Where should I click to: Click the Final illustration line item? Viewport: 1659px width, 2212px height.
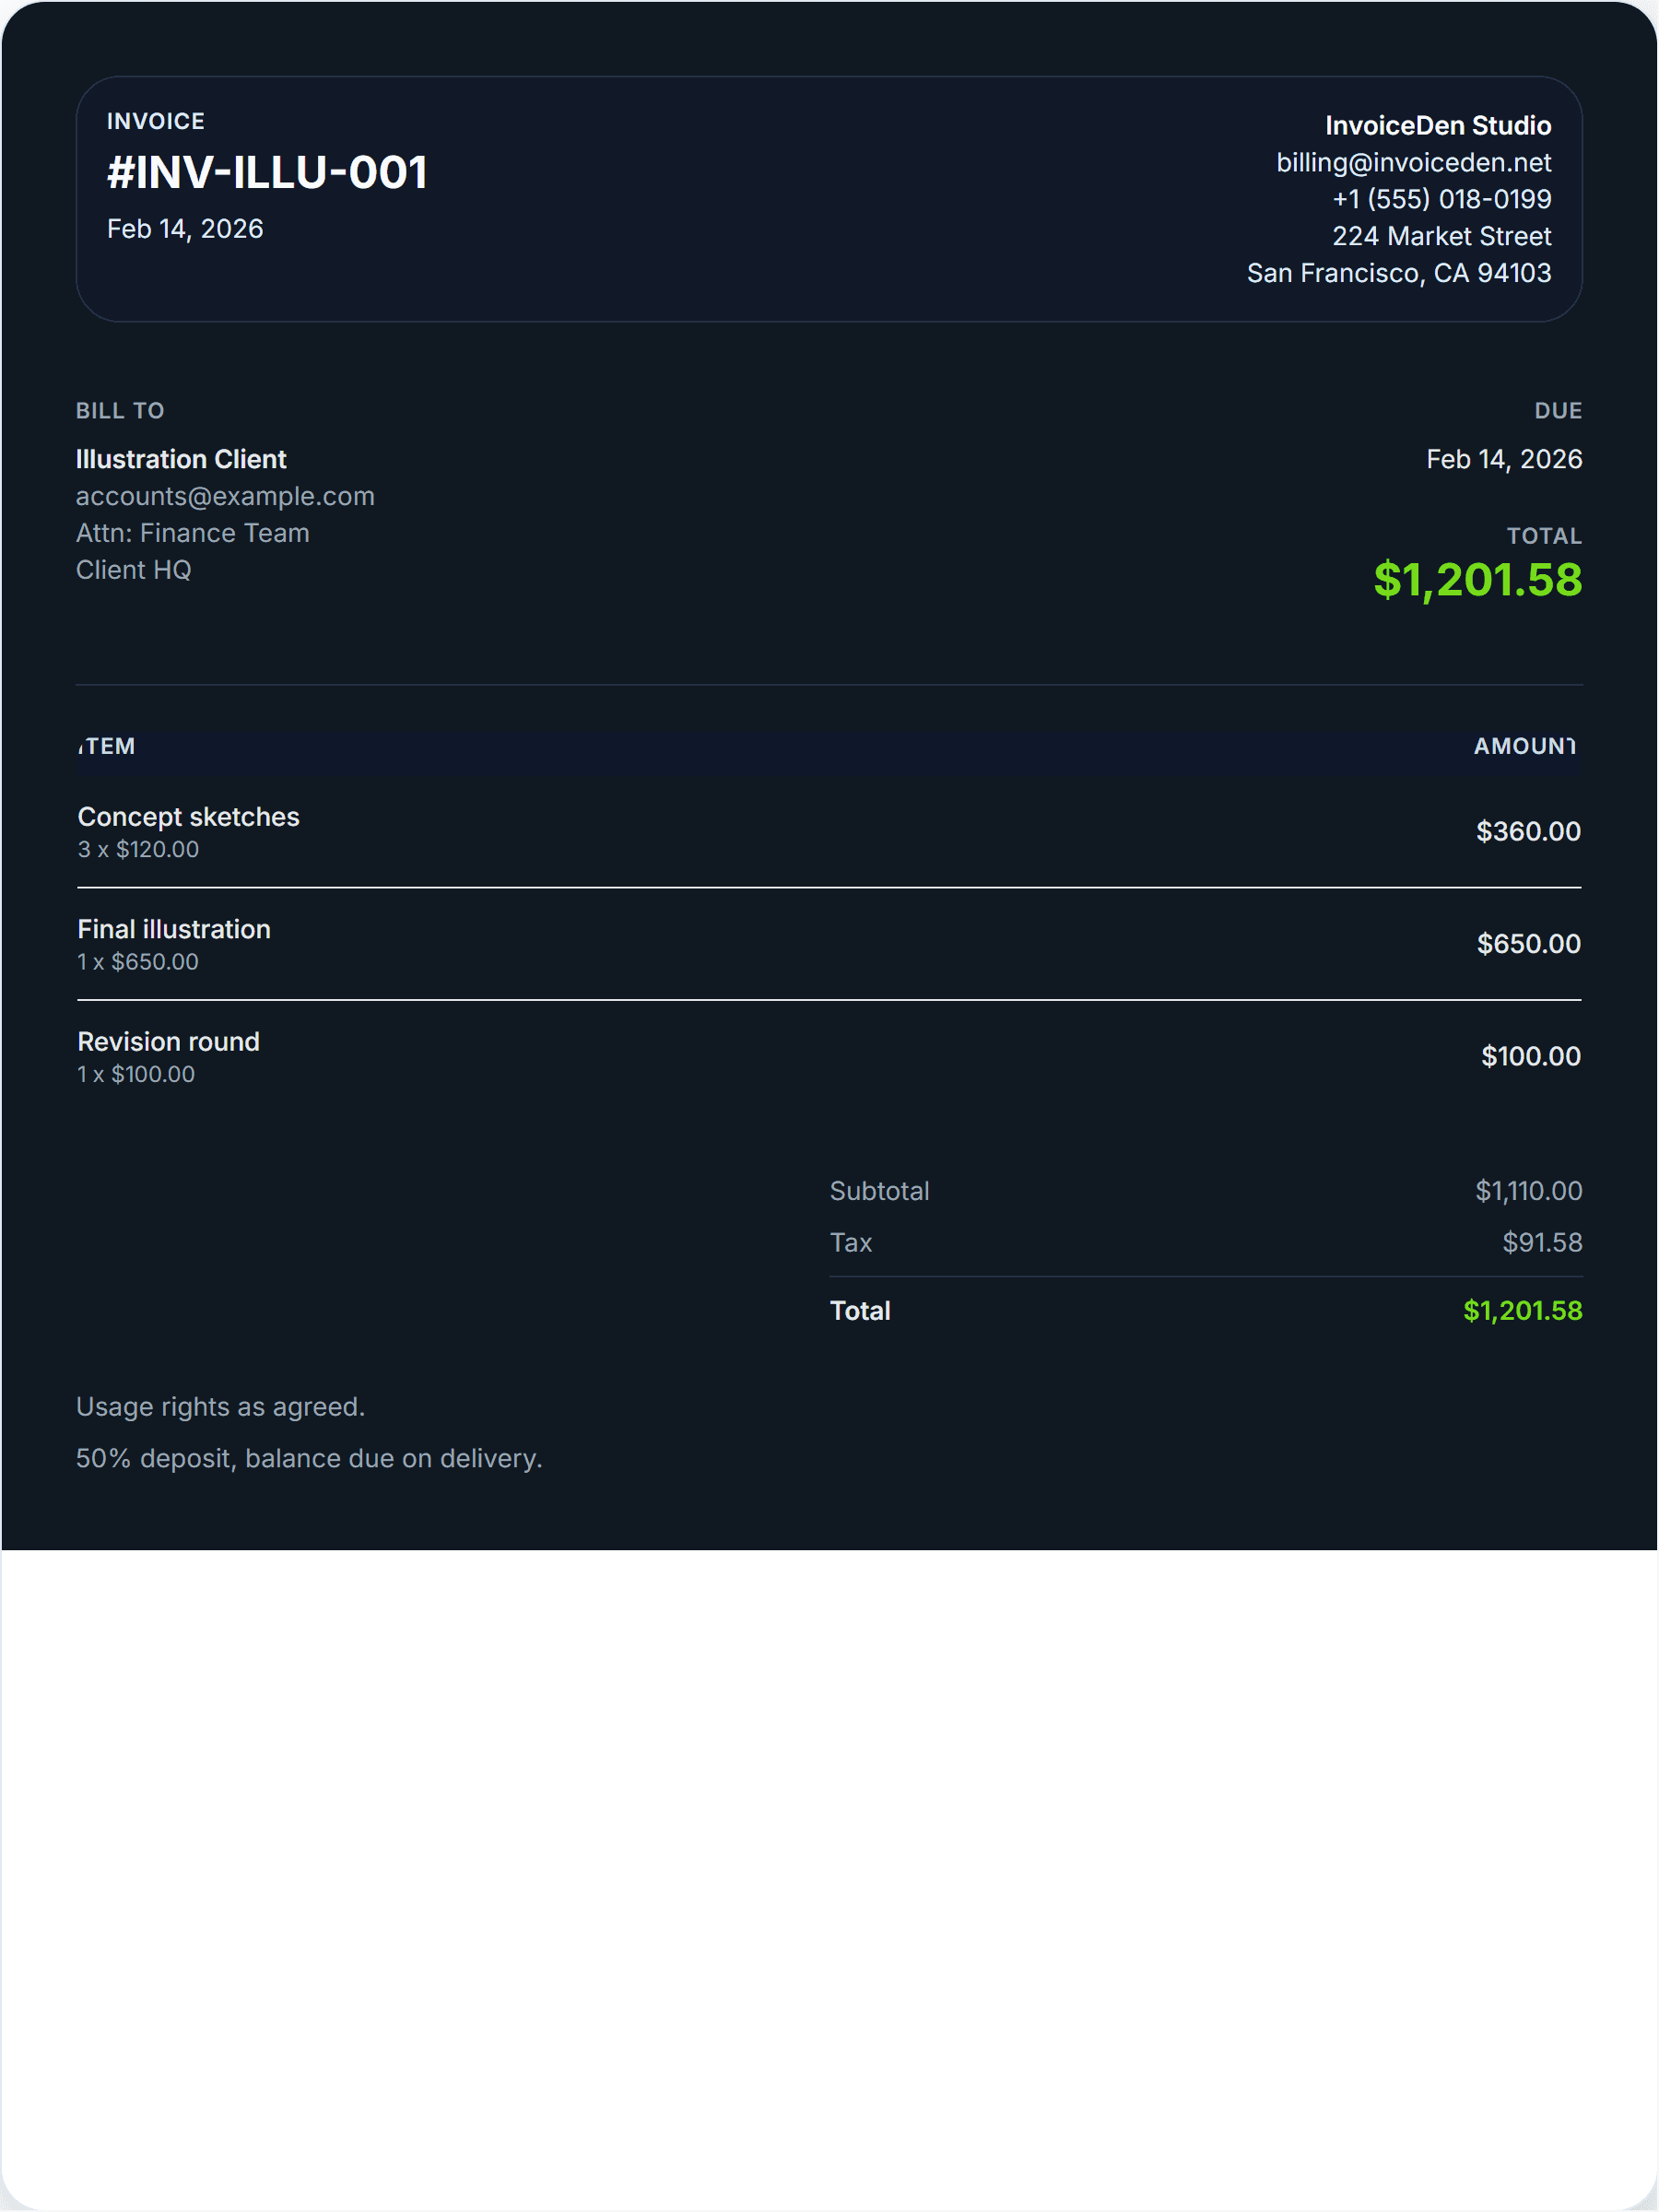point(174,929)
